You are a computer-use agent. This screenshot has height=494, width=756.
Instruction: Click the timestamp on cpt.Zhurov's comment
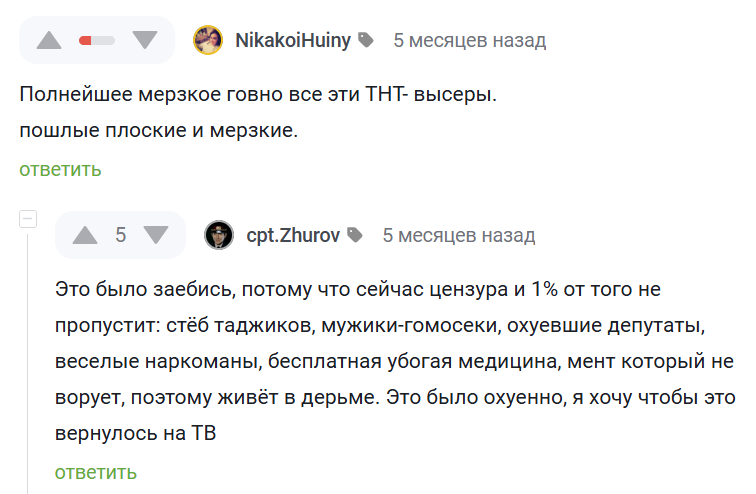pyautogui.click(x=459, y=235)
